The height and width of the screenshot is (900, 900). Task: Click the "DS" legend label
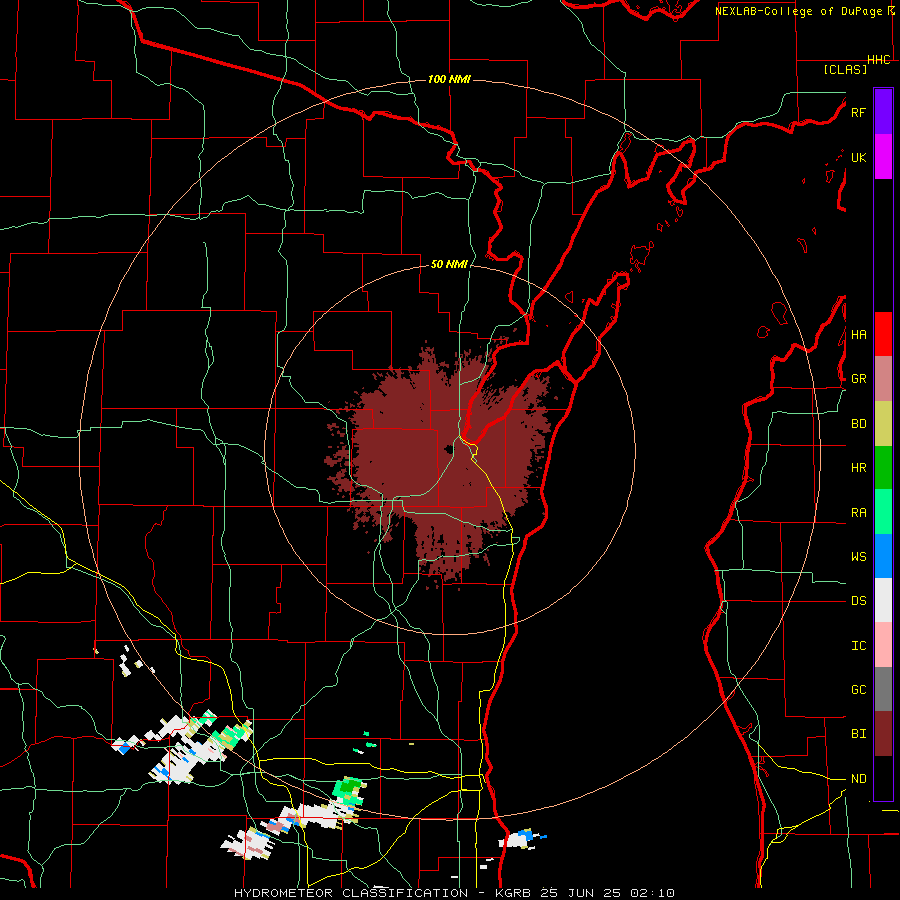859,601
